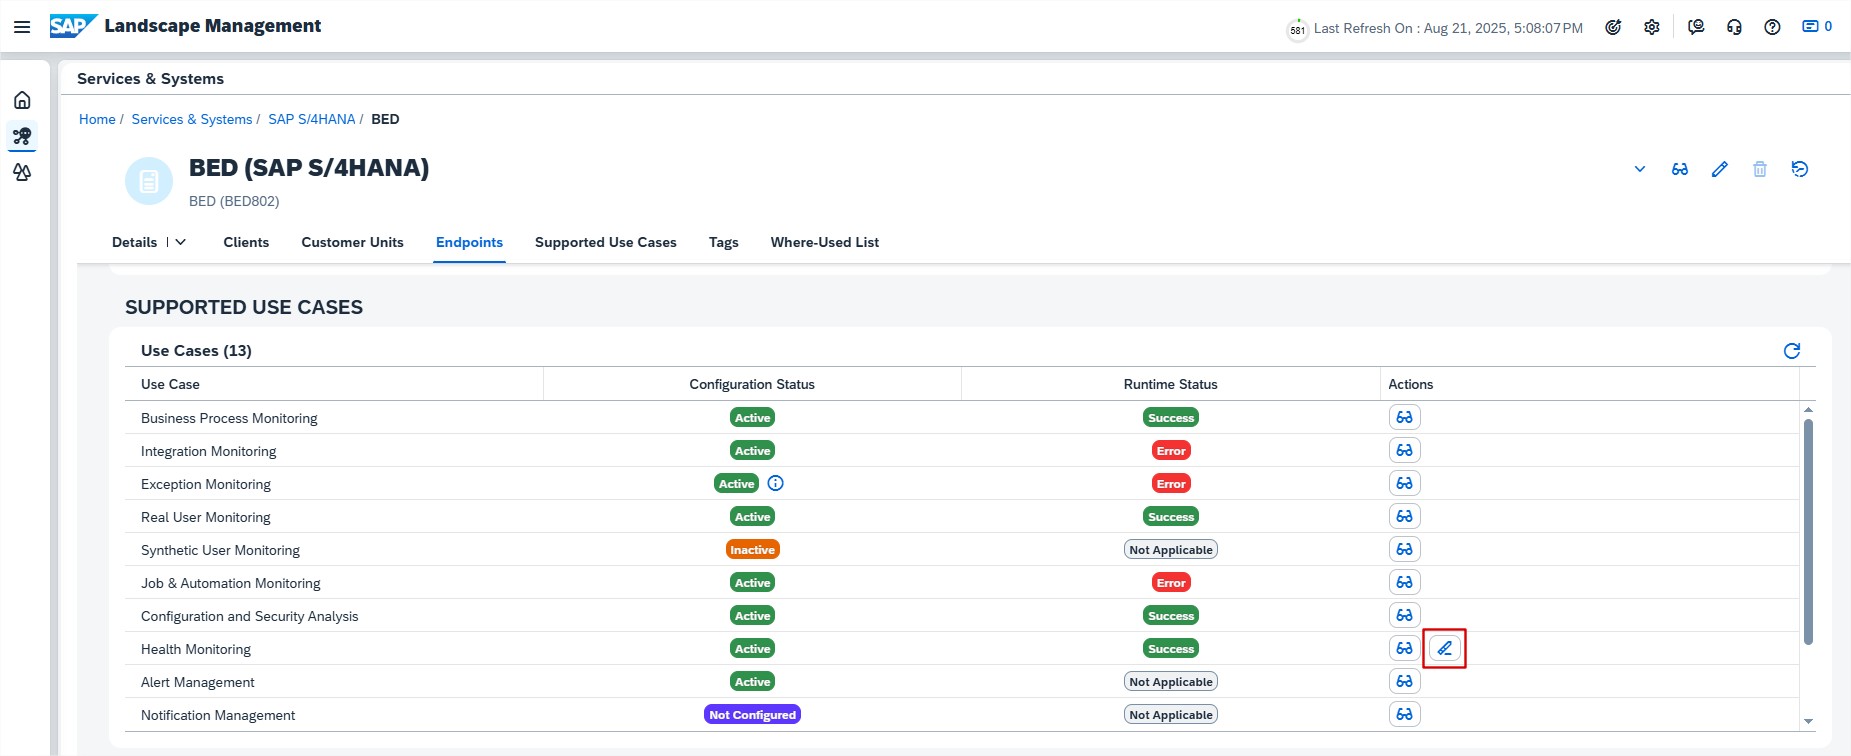The height and width of the screenshot is (756, 1851).
Task: Click the Home breadcrumb link
Action: [x=97, y=119]
